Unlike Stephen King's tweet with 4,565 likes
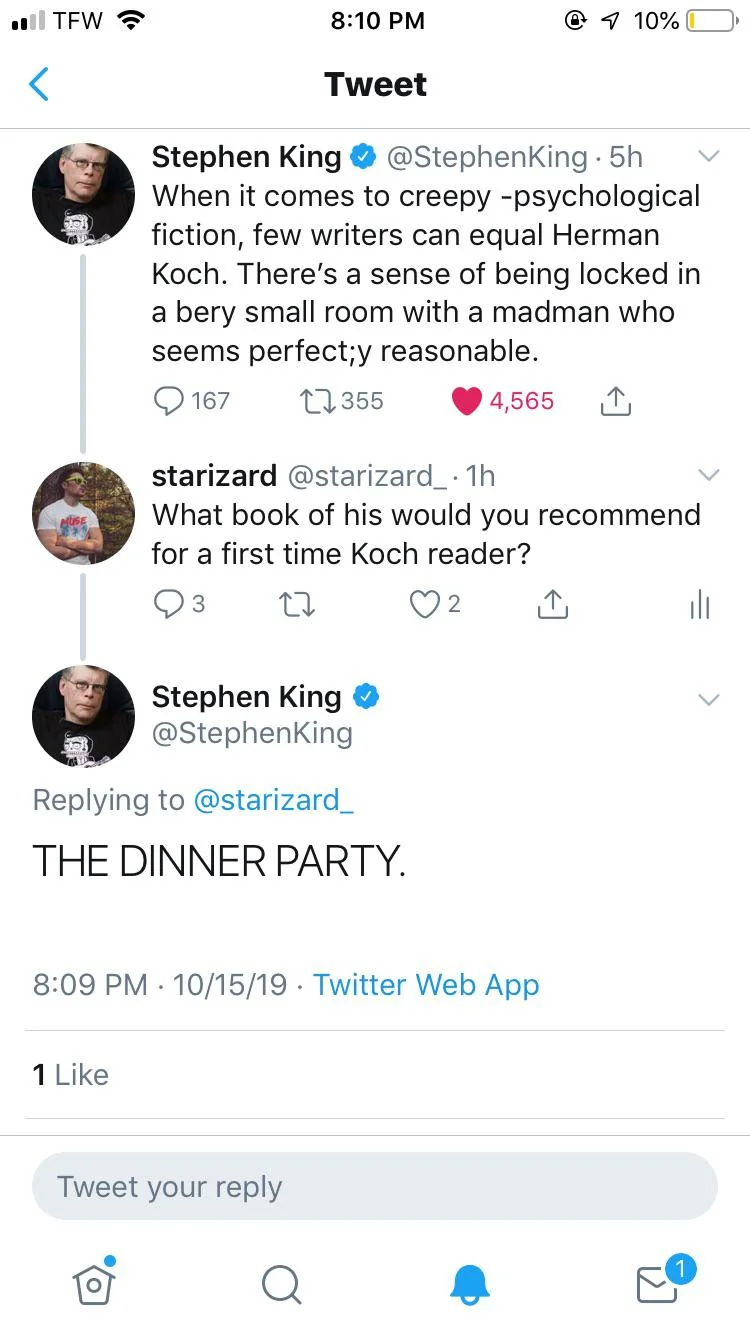Viewport: 750px width, 1334px height. (466, 400)
